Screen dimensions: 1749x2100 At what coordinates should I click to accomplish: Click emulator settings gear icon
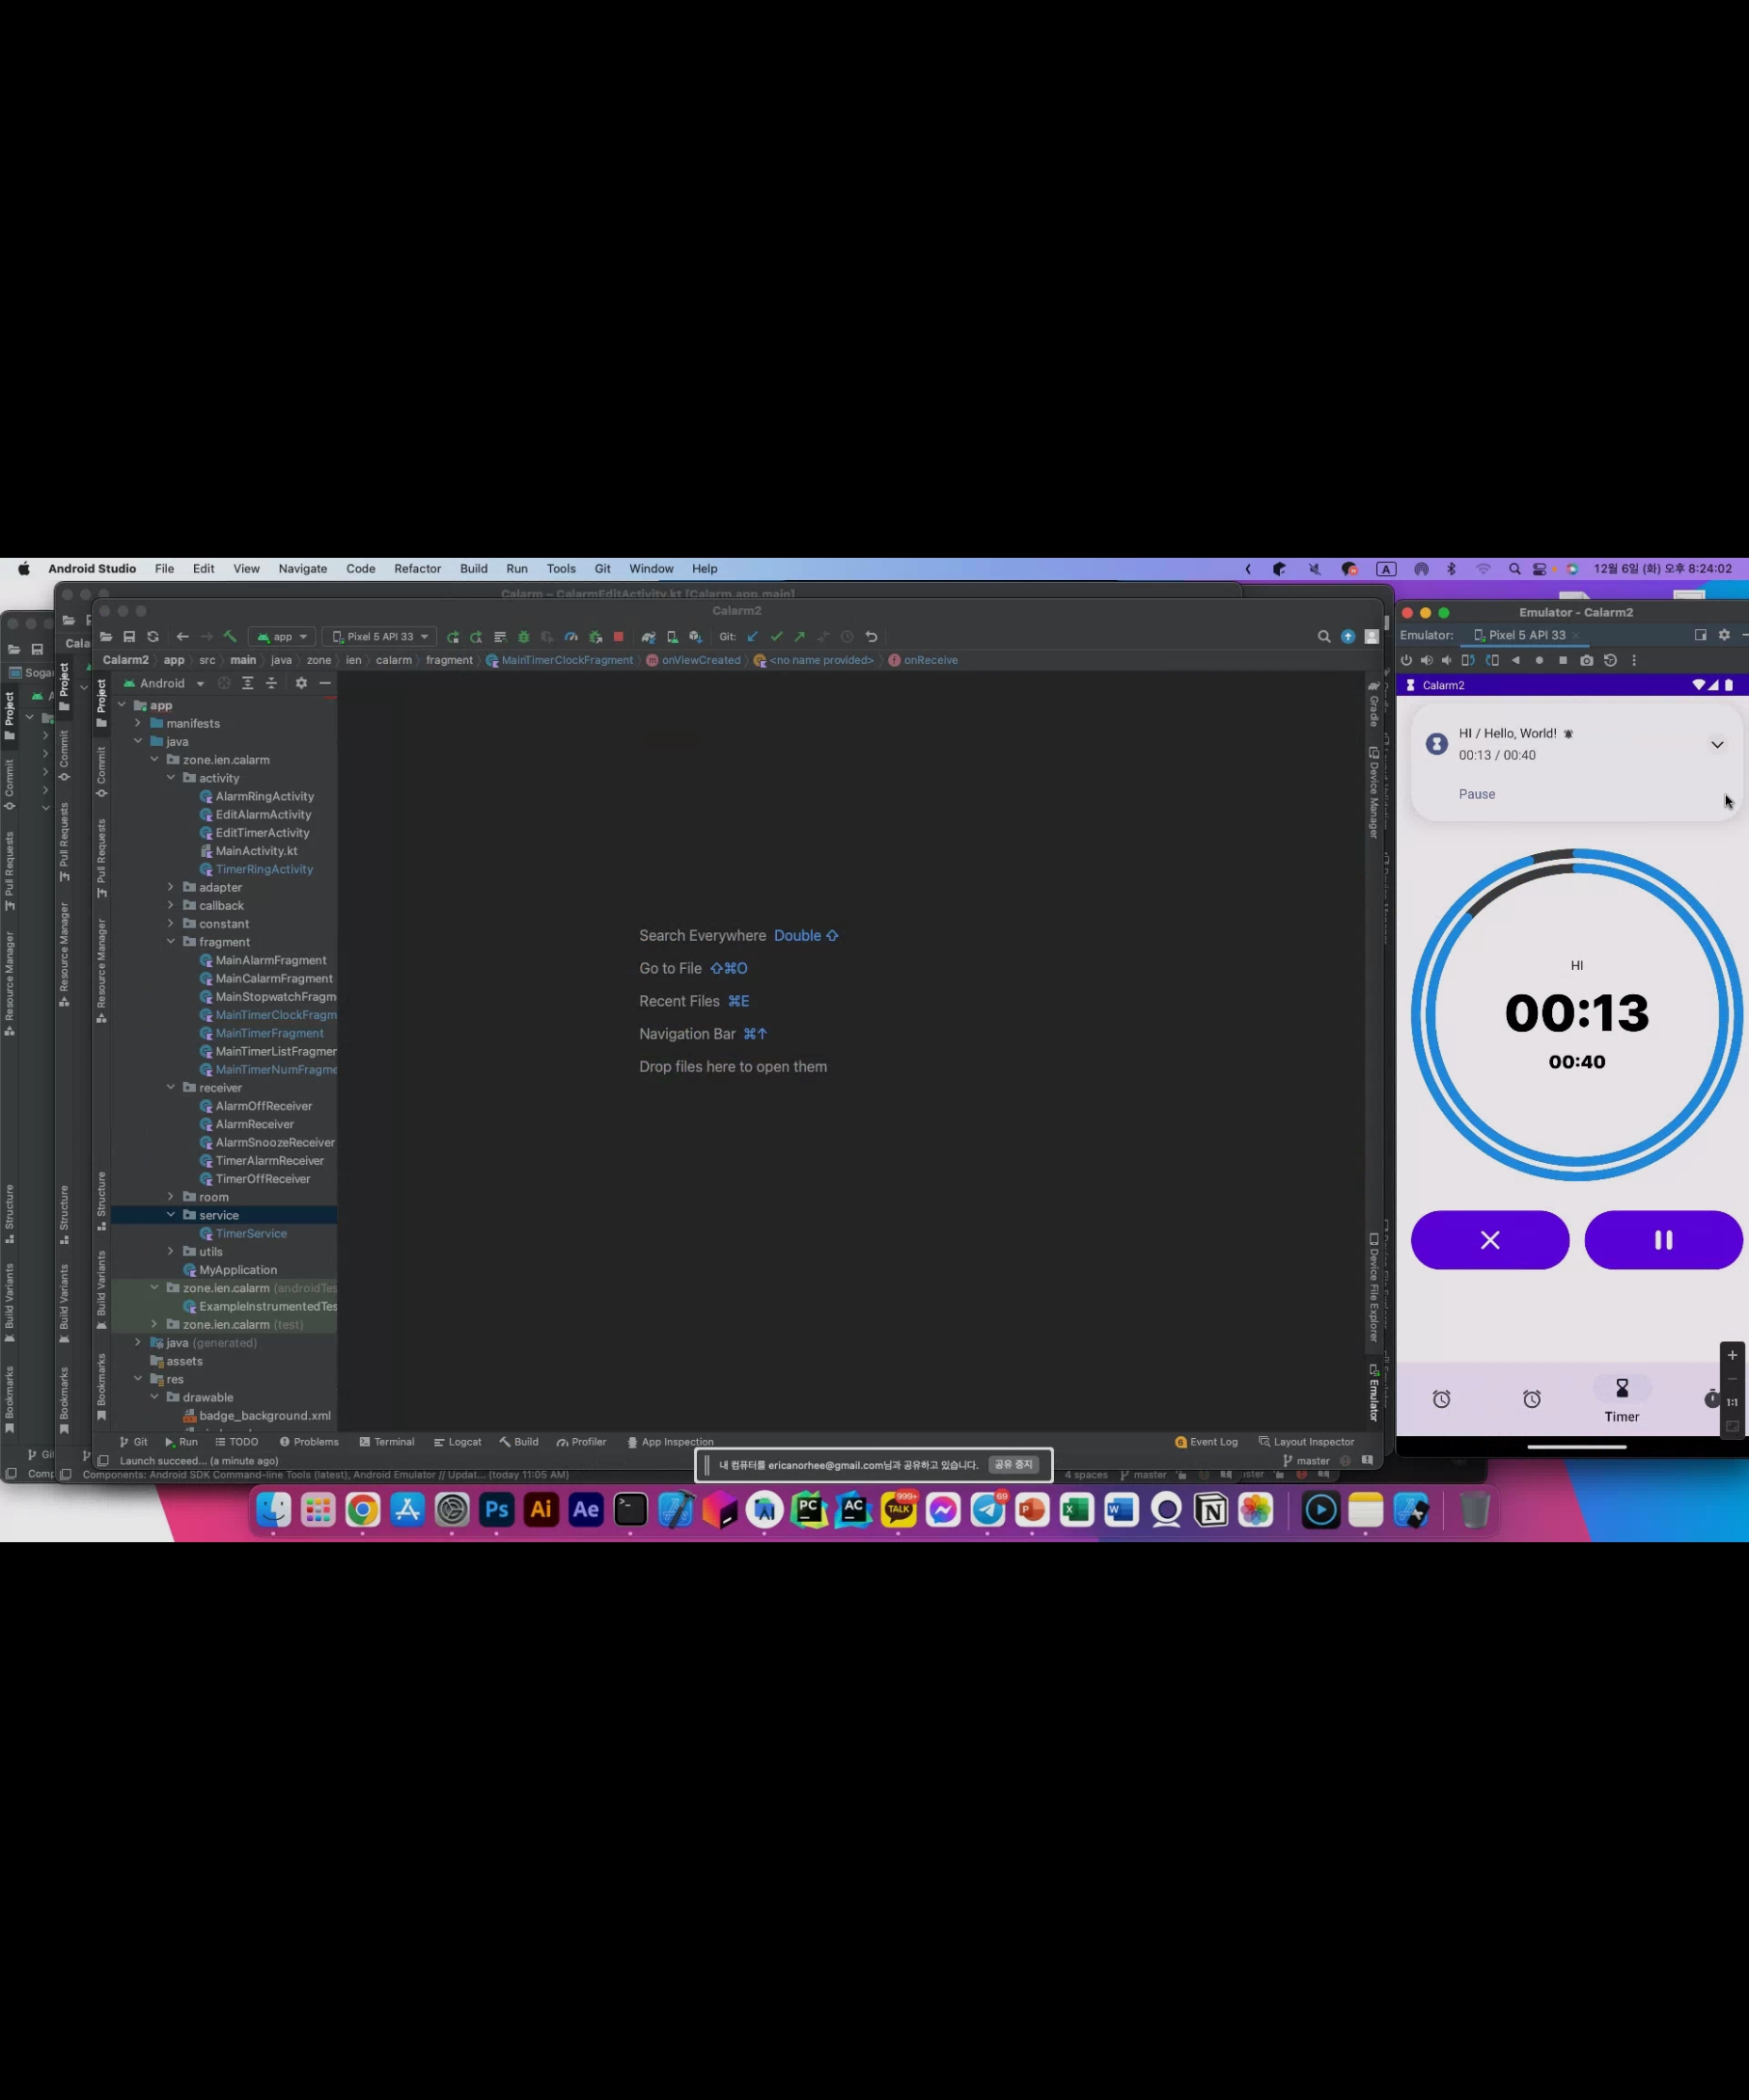[1724, 635]
